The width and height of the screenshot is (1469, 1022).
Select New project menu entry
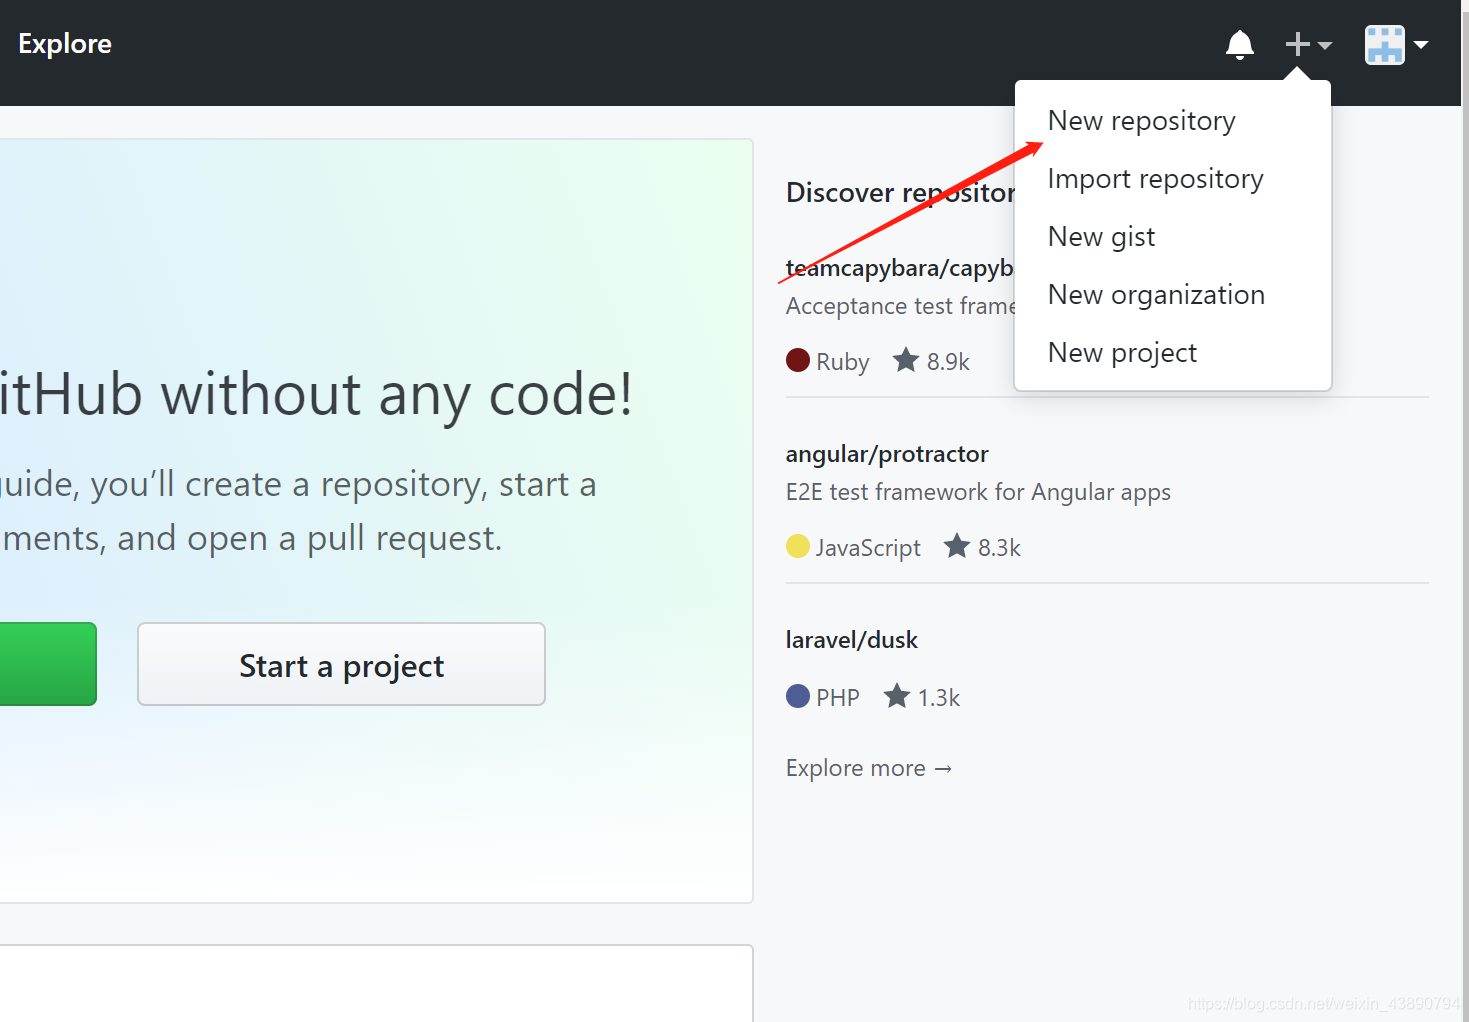[x=1172, y=352]
